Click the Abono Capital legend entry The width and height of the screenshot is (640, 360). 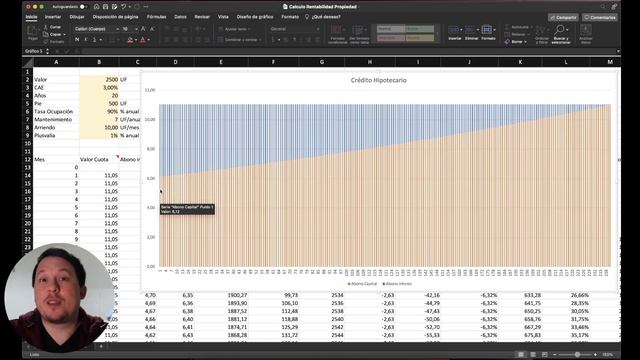tap(362, 284)
